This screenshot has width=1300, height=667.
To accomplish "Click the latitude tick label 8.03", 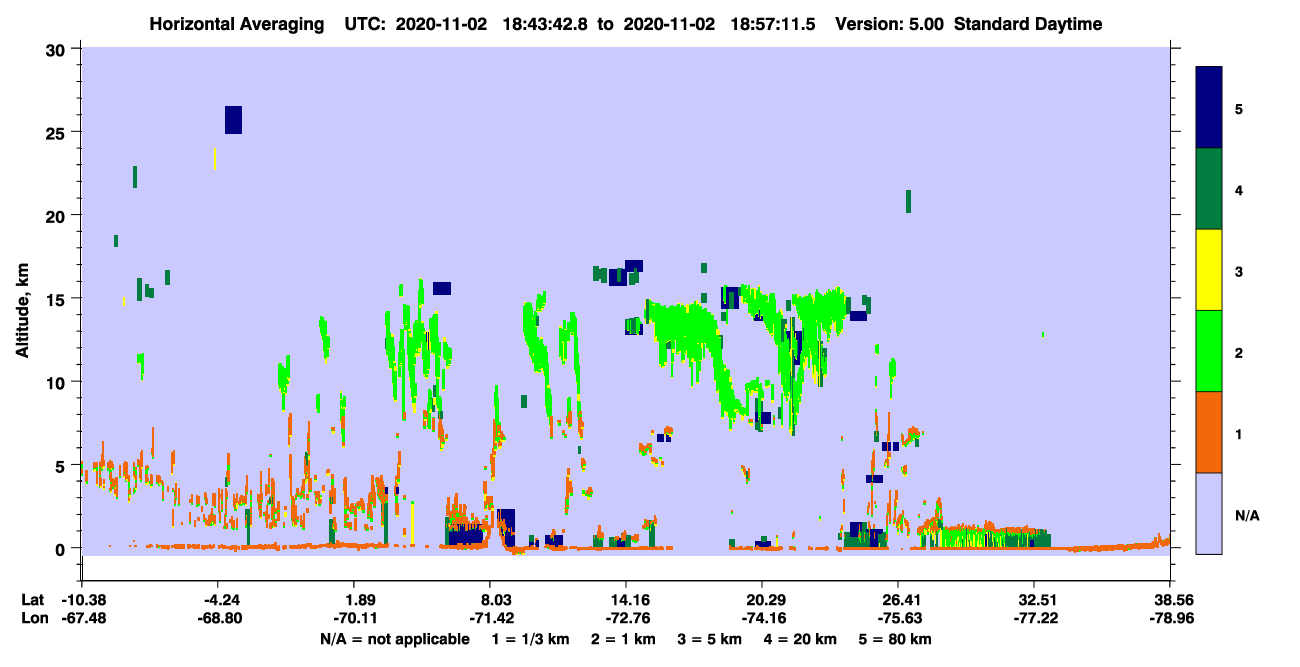I will pos(489,600).
